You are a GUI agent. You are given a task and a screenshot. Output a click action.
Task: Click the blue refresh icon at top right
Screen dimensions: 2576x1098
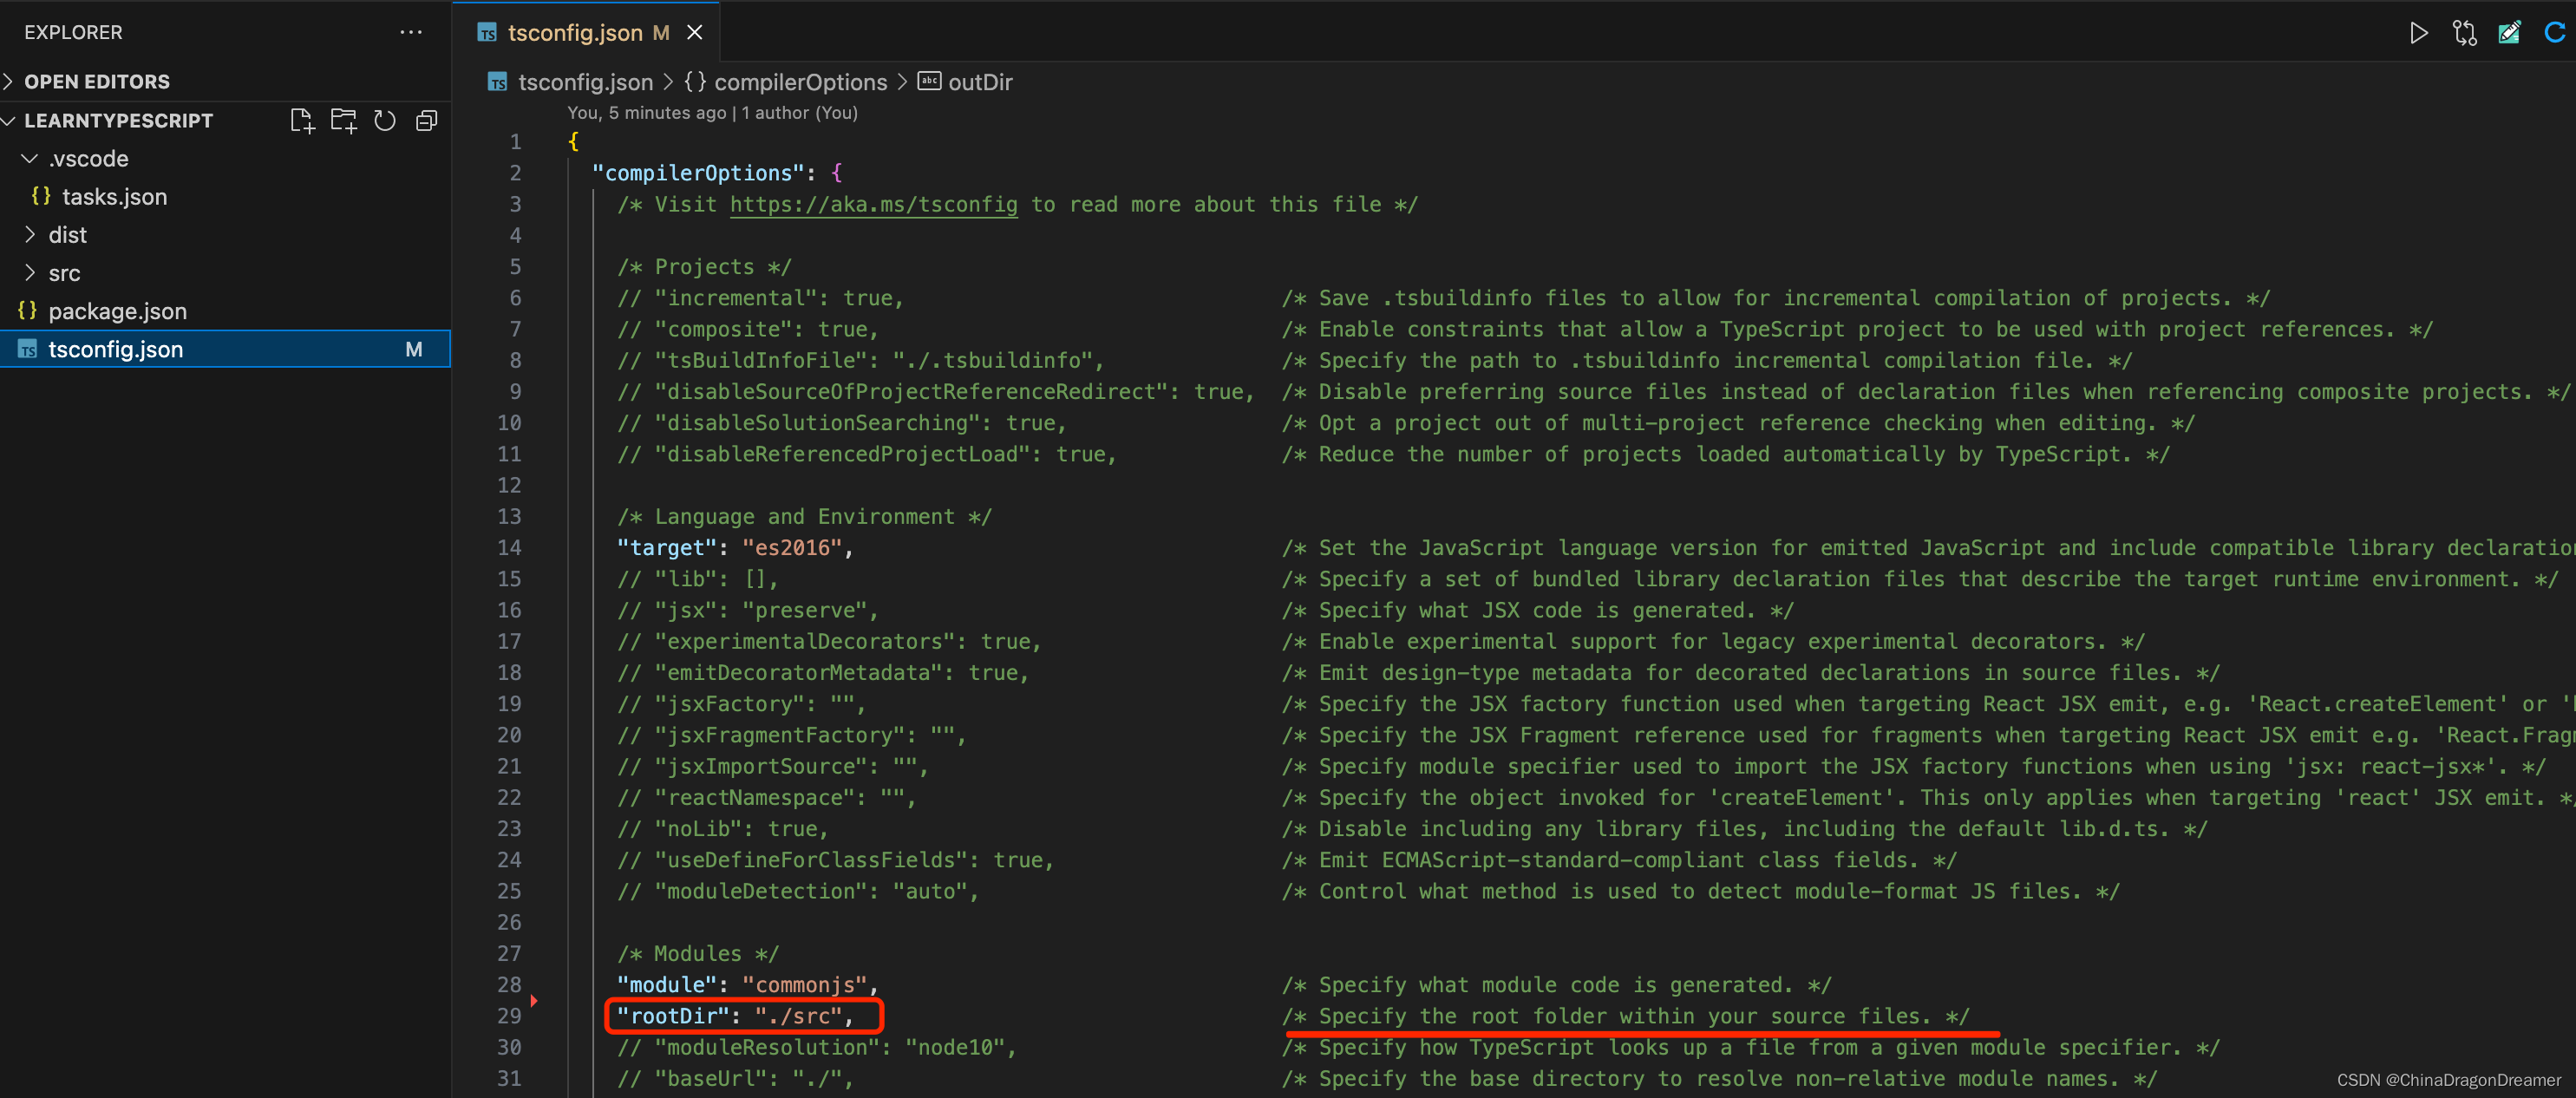pos(2555,33)
